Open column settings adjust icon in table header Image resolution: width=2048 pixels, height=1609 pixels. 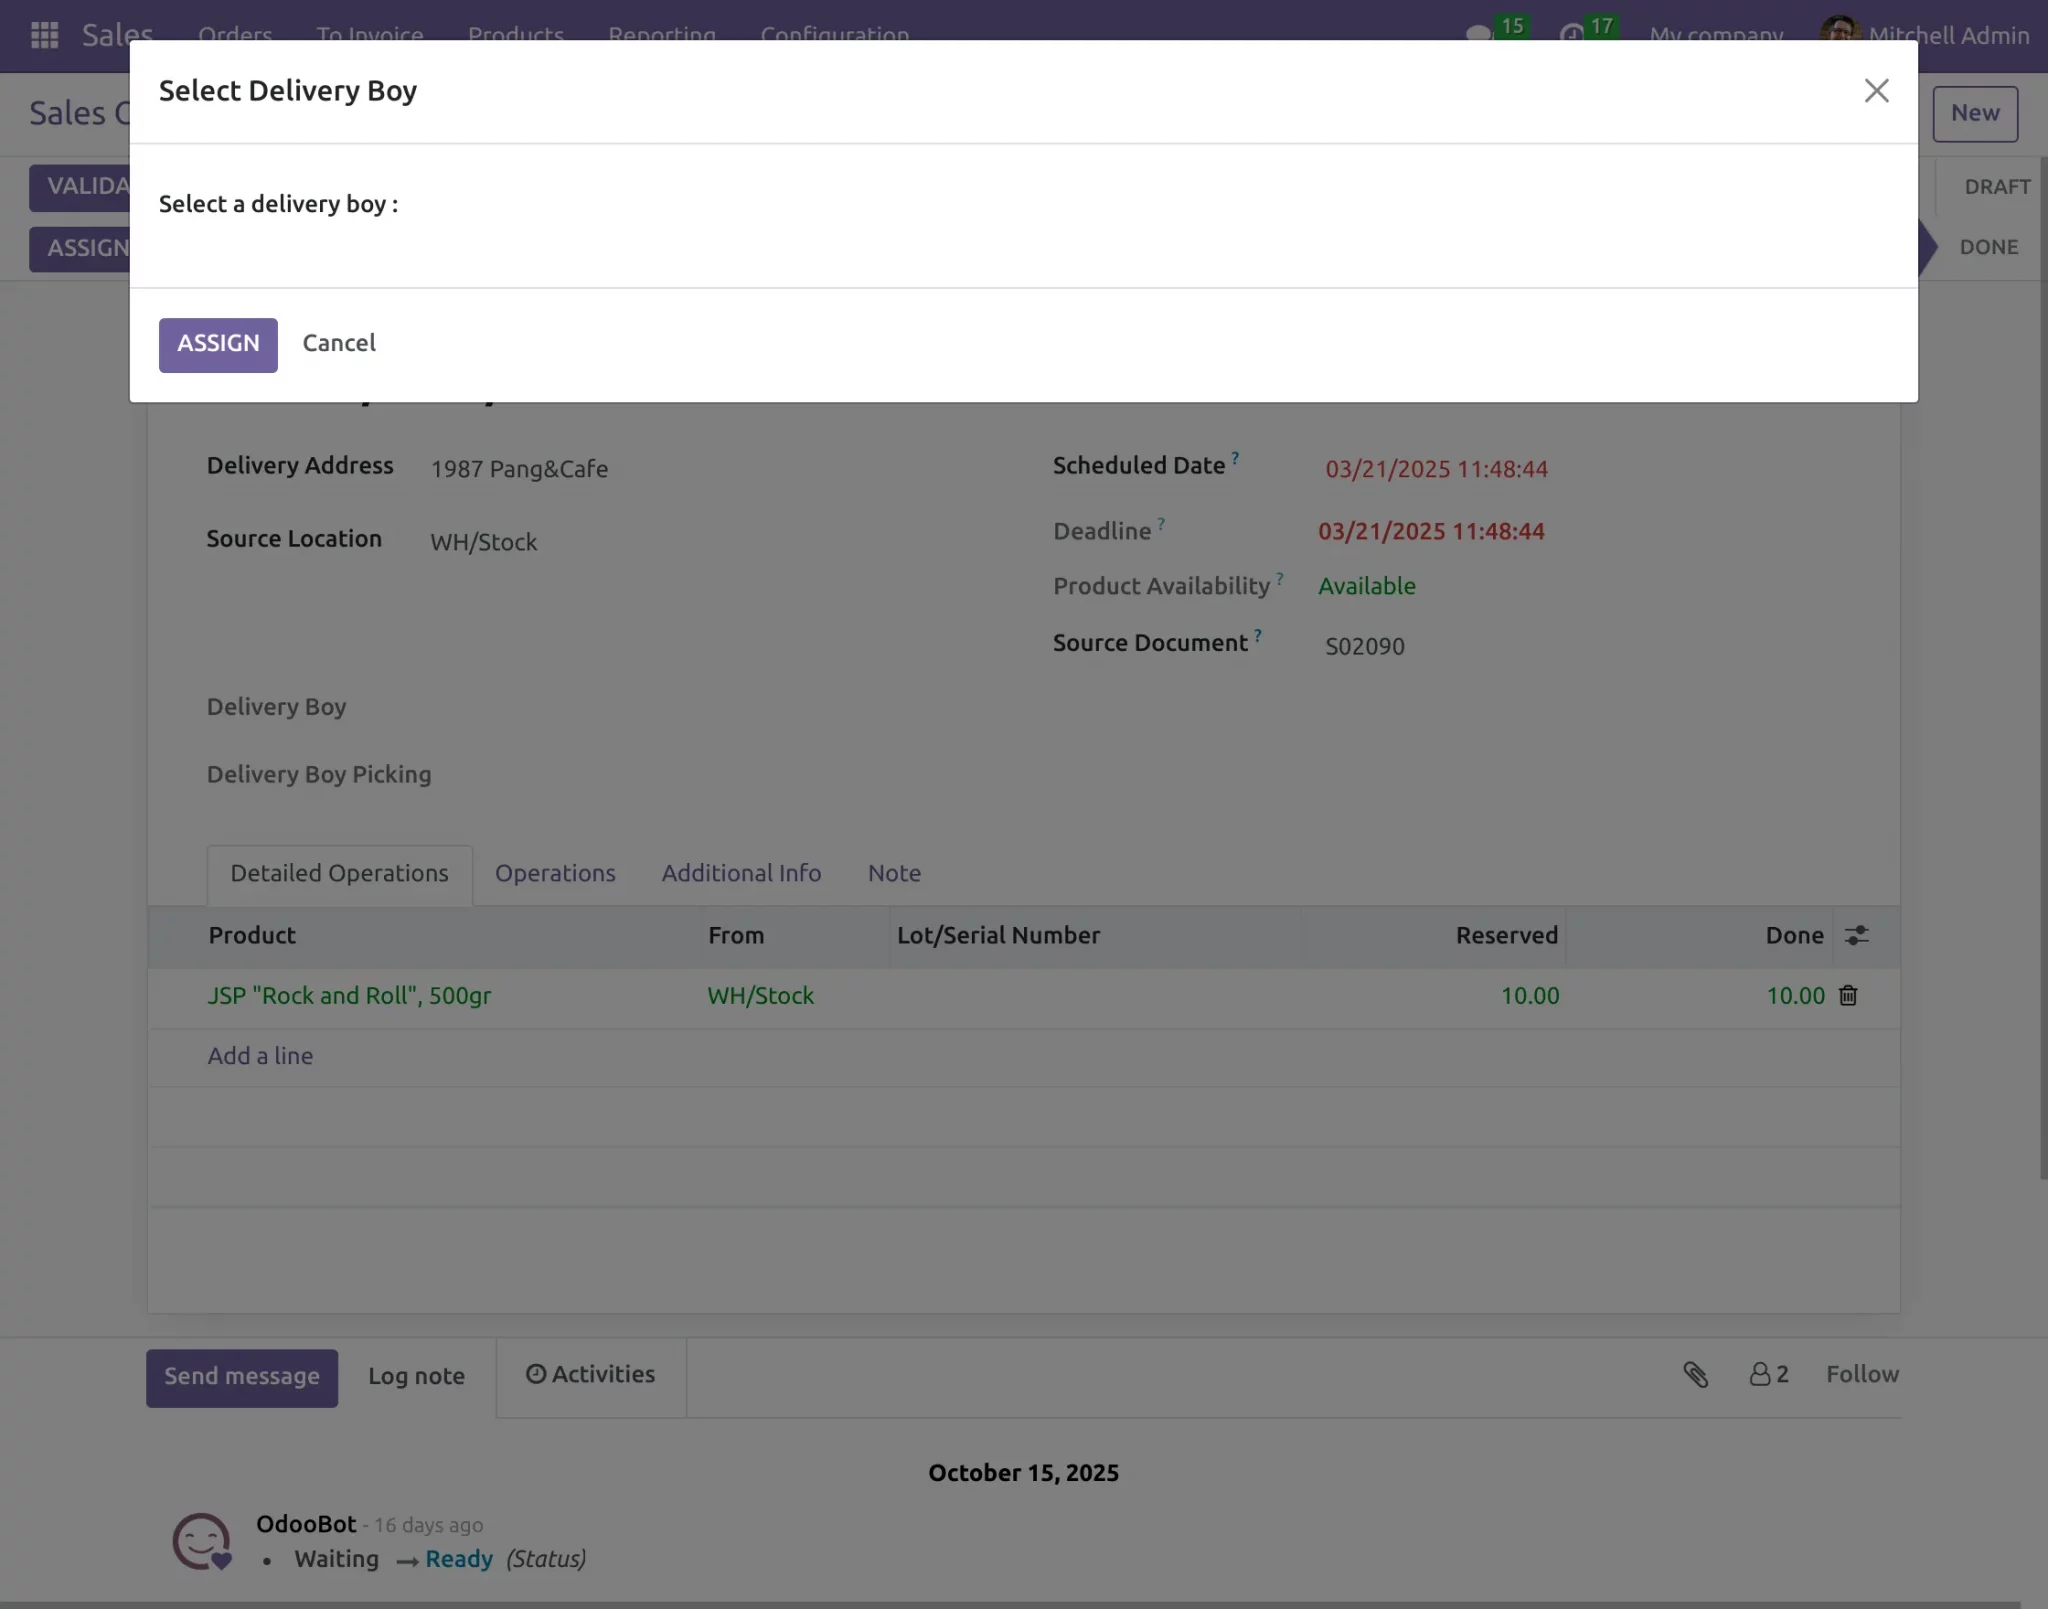1856,935
